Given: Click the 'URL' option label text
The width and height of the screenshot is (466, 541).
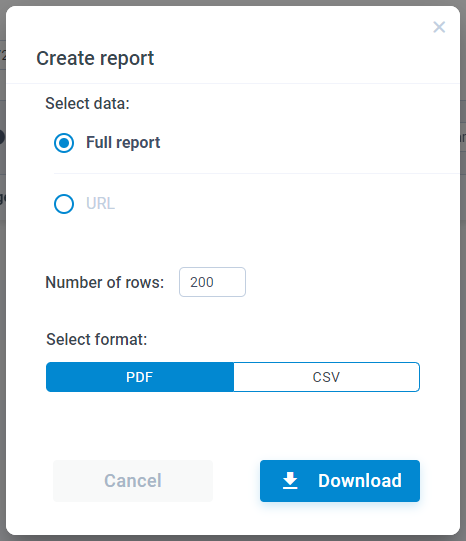Looking at the screenshot, I should (100, 204).
